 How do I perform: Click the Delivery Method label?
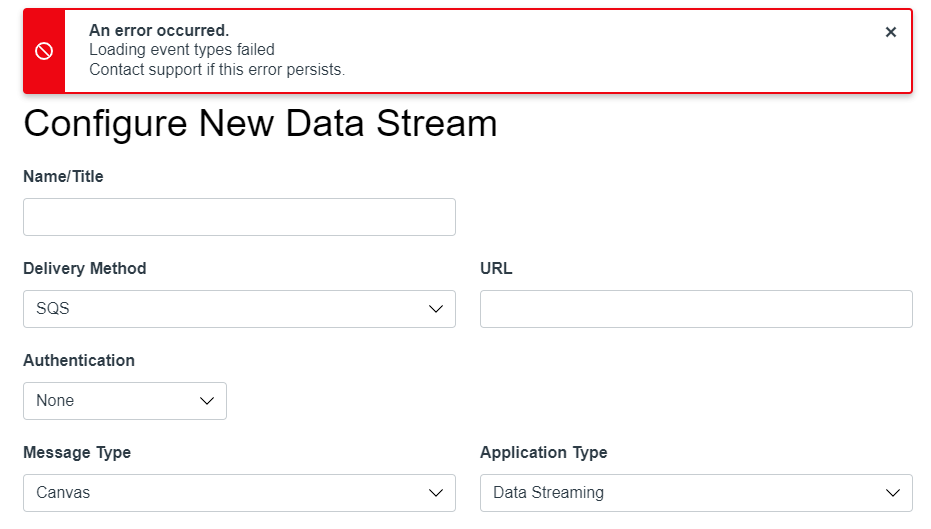click(x=85, y=268)
